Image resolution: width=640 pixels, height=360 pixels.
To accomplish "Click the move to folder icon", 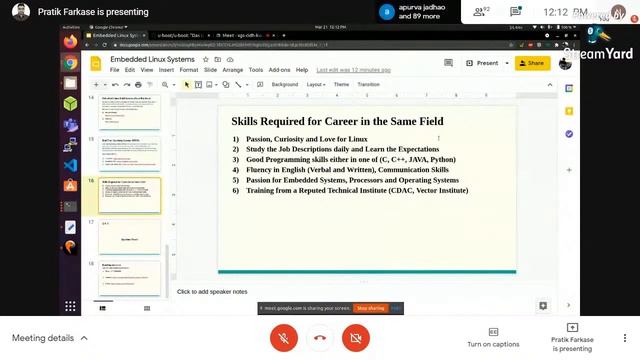I will click(218, 60).
